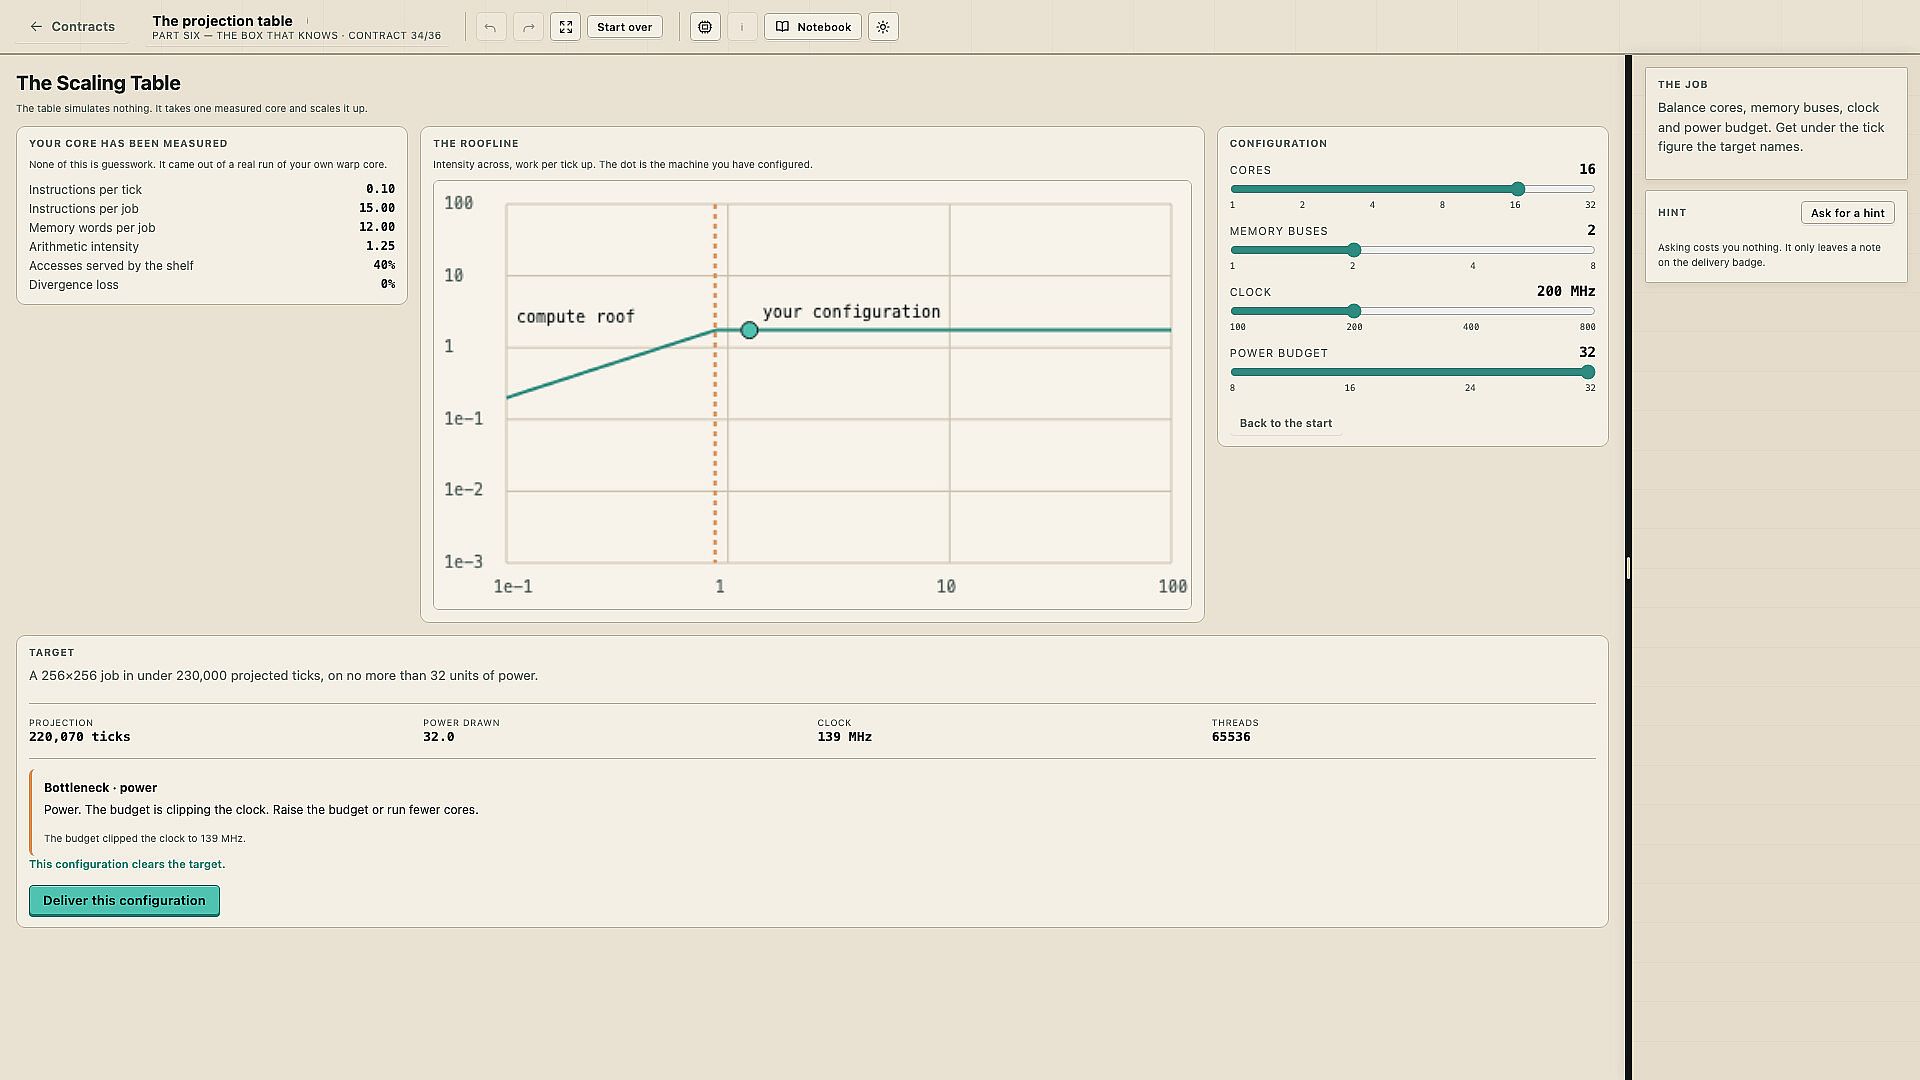Click the redo arrow icon
This screenshot has height=1080, width=1920.
pyautogui.click(x=528, y=27)
